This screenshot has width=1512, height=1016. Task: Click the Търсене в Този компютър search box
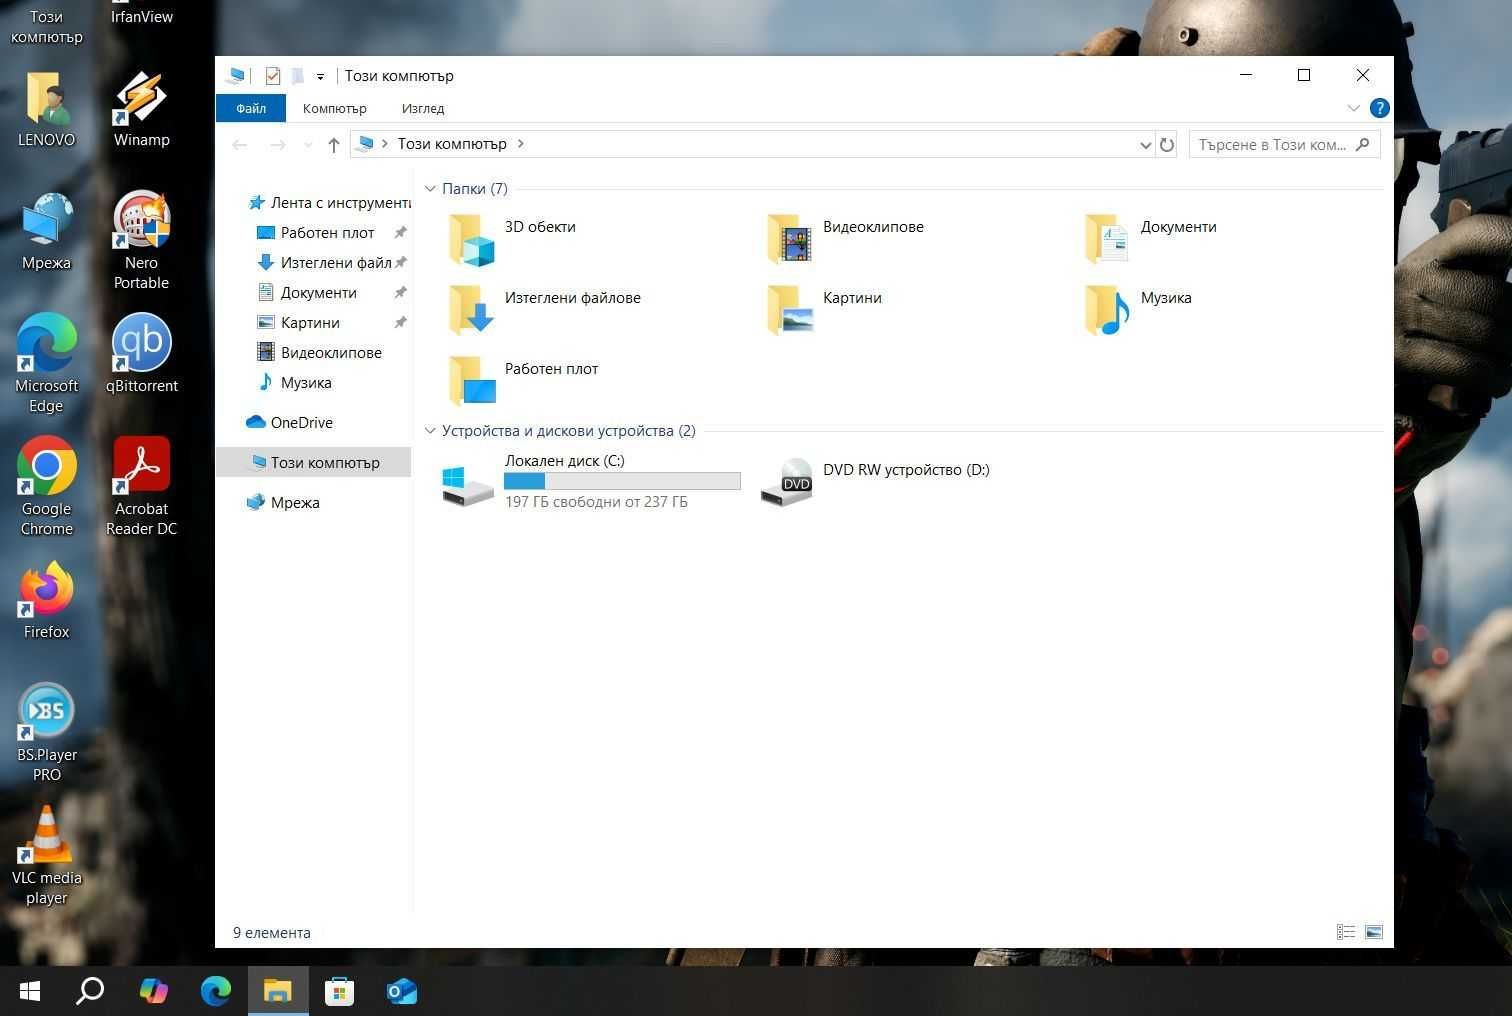(1284, 145)
